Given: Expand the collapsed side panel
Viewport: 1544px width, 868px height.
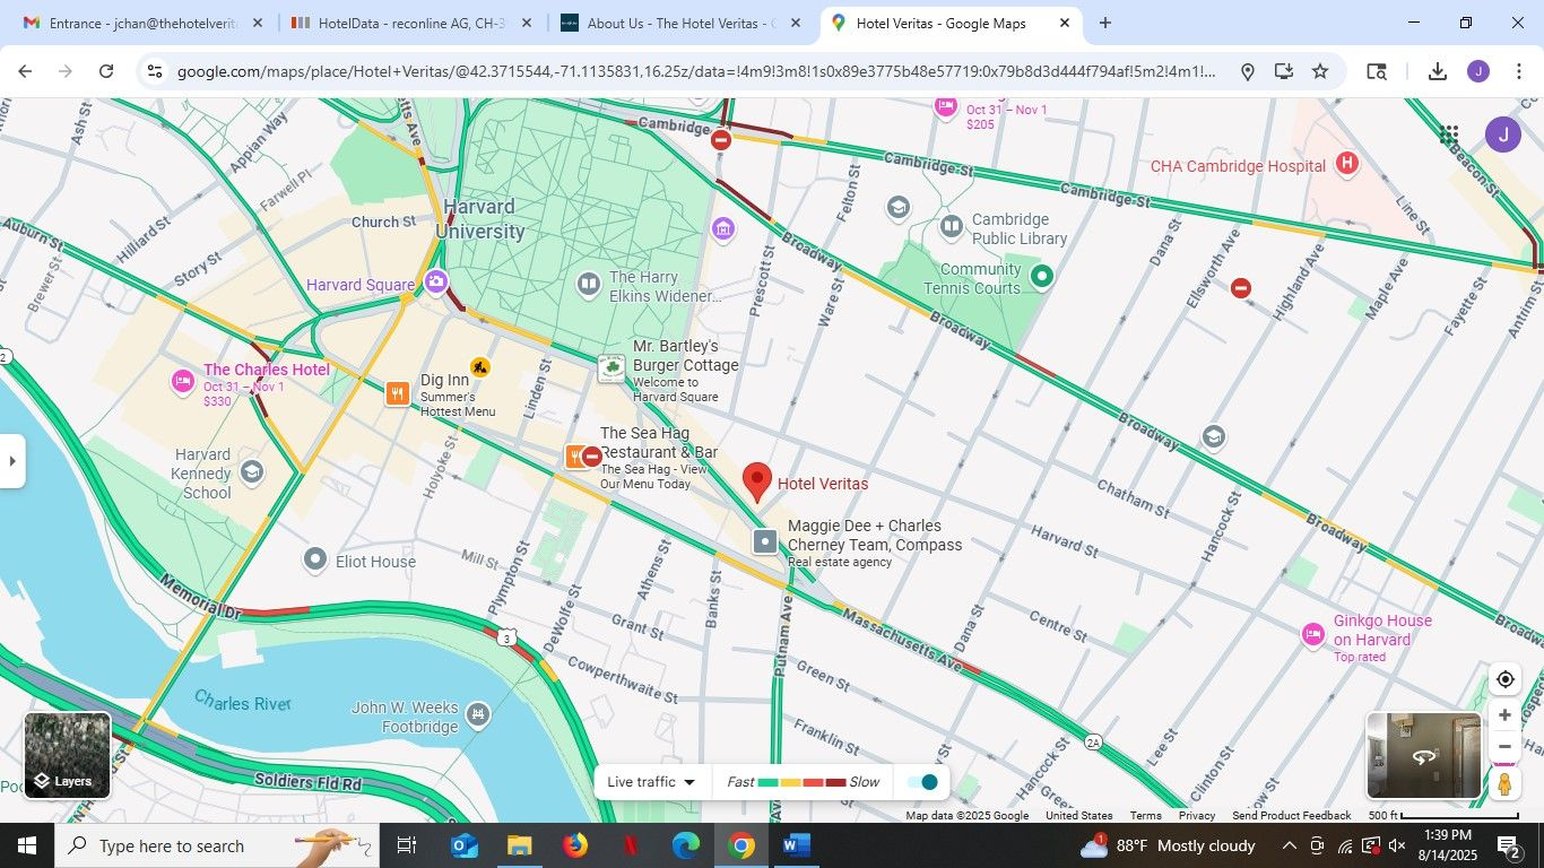Looking at the screenshot, I should coord(12,461).
